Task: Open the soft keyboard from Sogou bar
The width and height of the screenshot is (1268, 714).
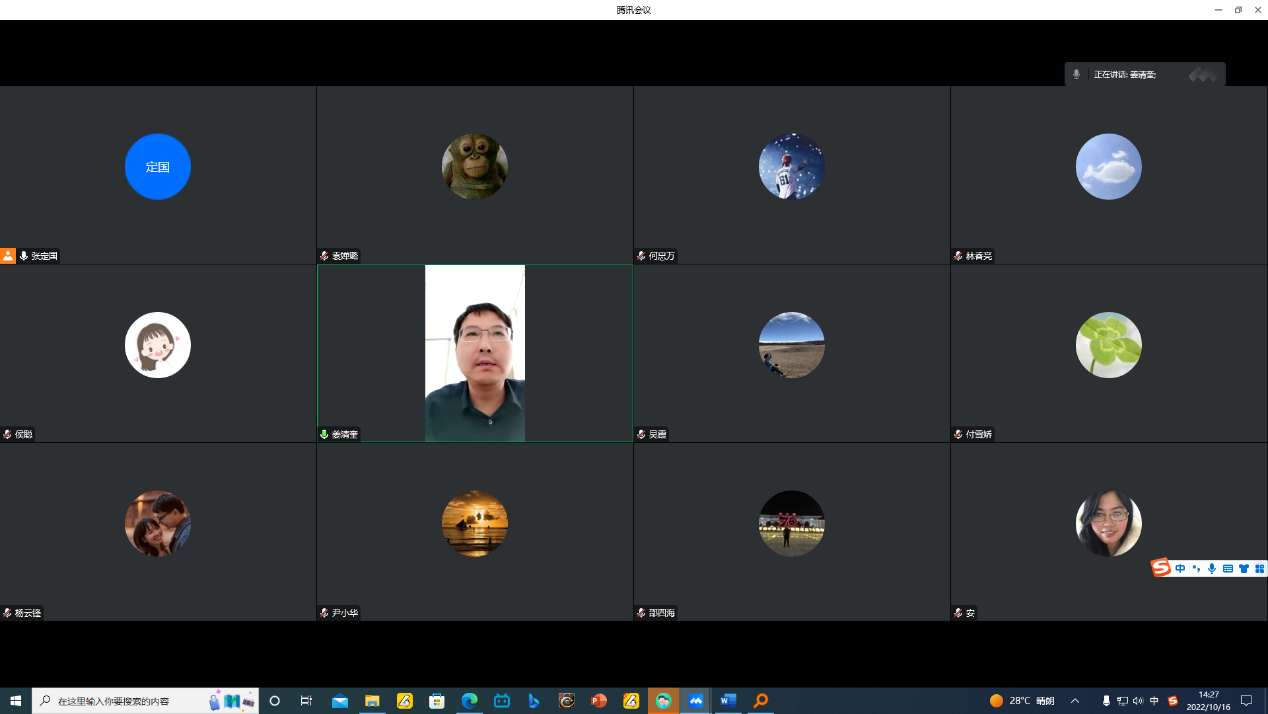Action: (1228, 568)
